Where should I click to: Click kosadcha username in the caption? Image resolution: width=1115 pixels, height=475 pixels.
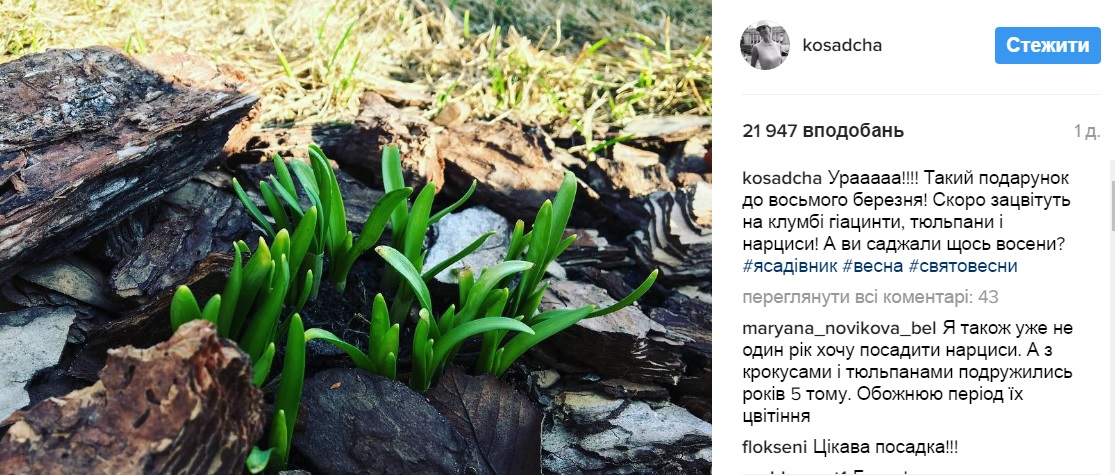click(x=783, y=177)
